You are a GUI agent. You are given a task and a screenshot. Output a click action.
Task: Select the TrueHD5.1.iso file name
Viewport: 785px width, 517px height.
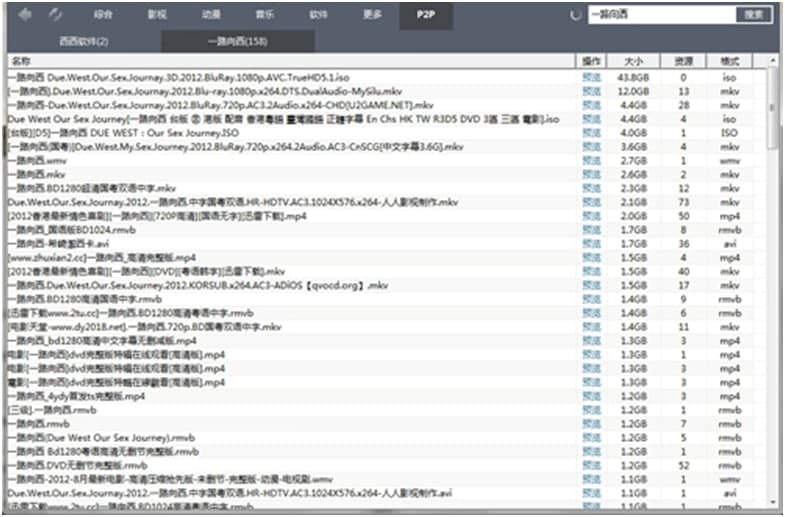click(178, 78)
